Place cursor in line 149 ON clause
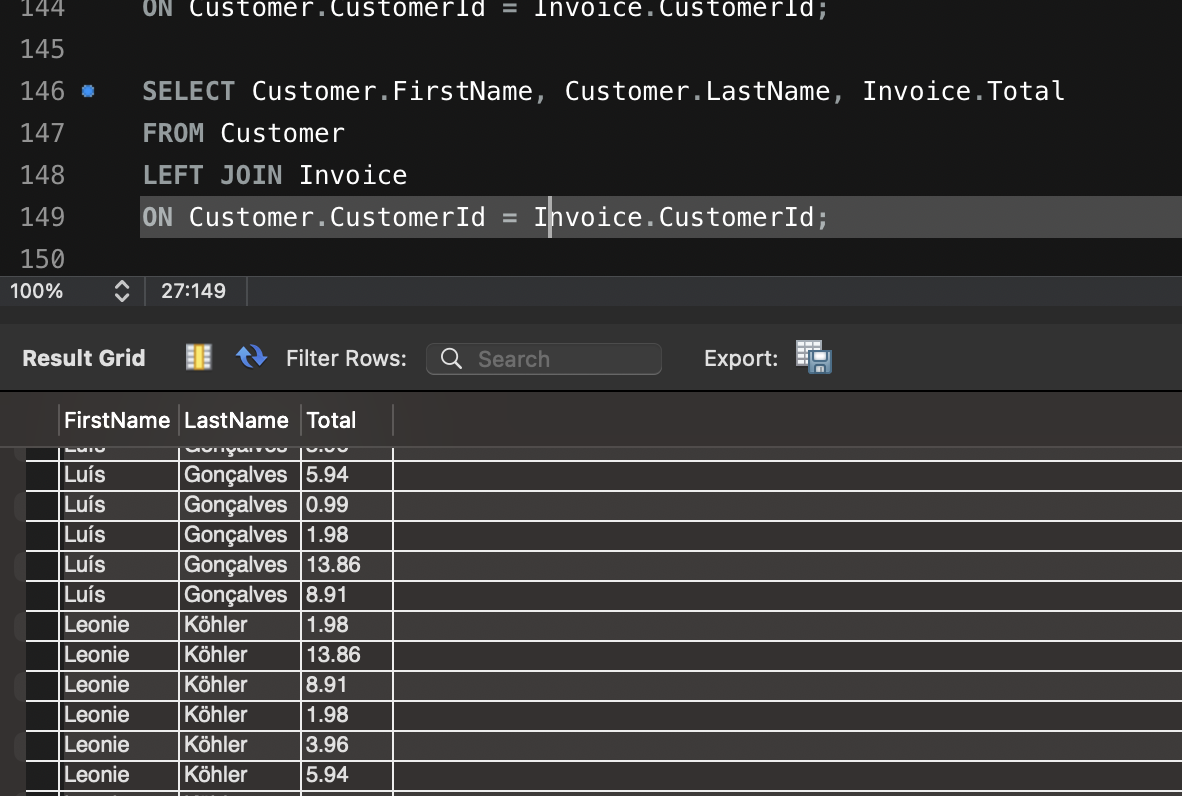This screenshot has width=1182, height=796. click(x=485, y=217)
